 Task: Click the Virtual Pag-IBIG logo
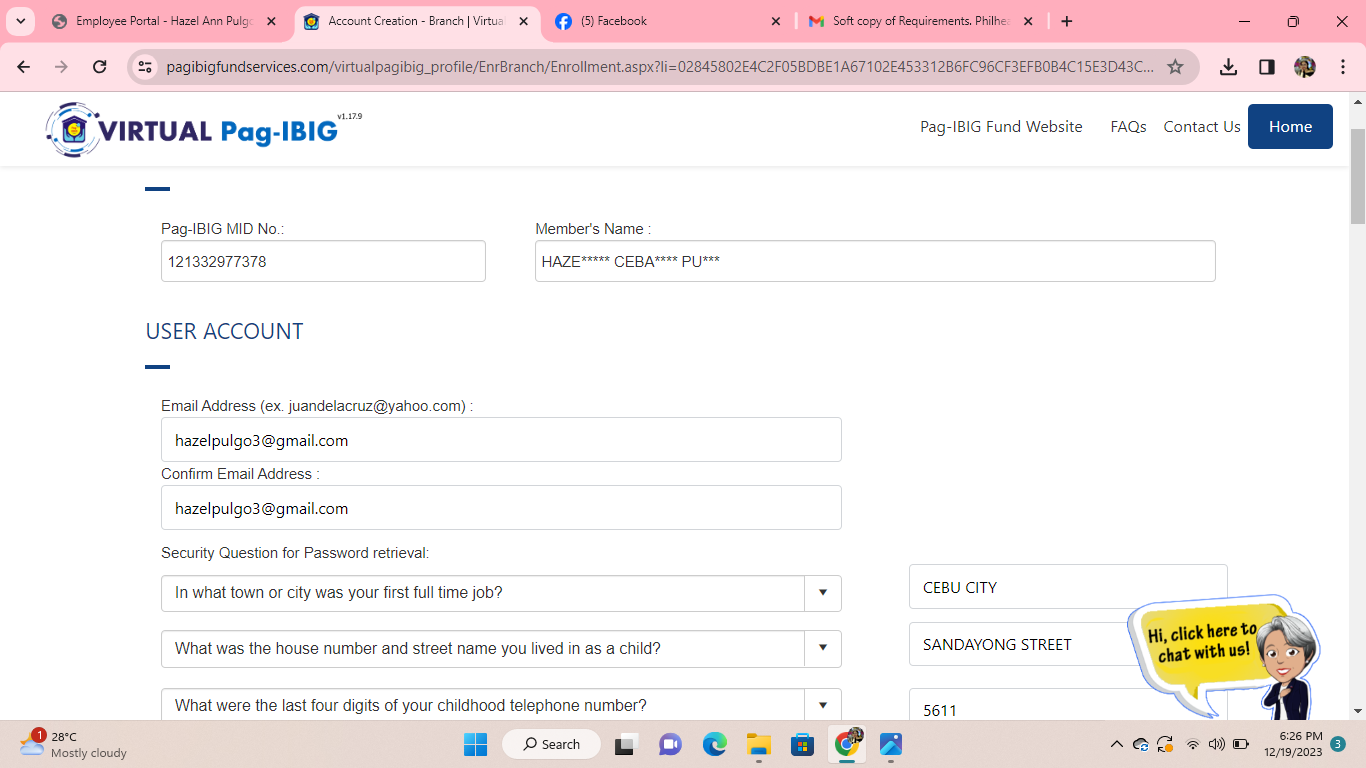[192, 130]
